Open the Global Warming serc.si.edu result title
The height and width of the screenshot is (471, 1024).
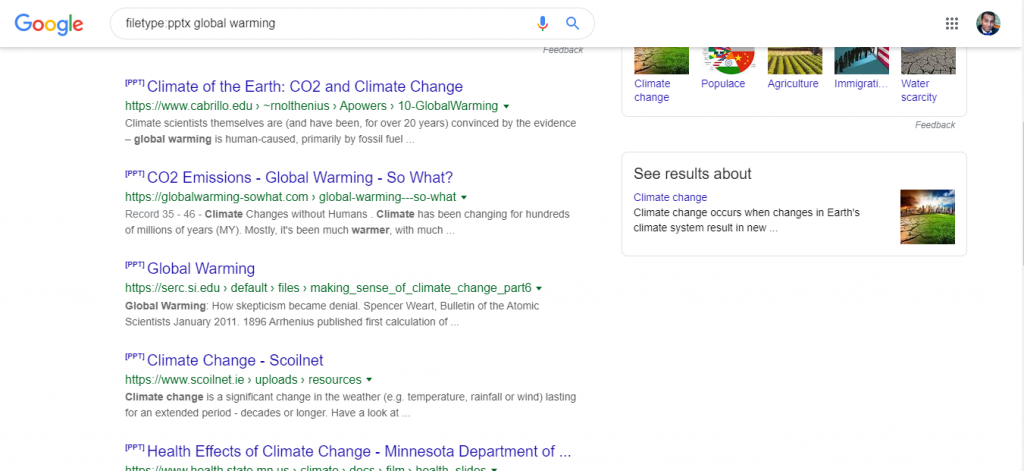pyautogui.click(x=201, y=268)
